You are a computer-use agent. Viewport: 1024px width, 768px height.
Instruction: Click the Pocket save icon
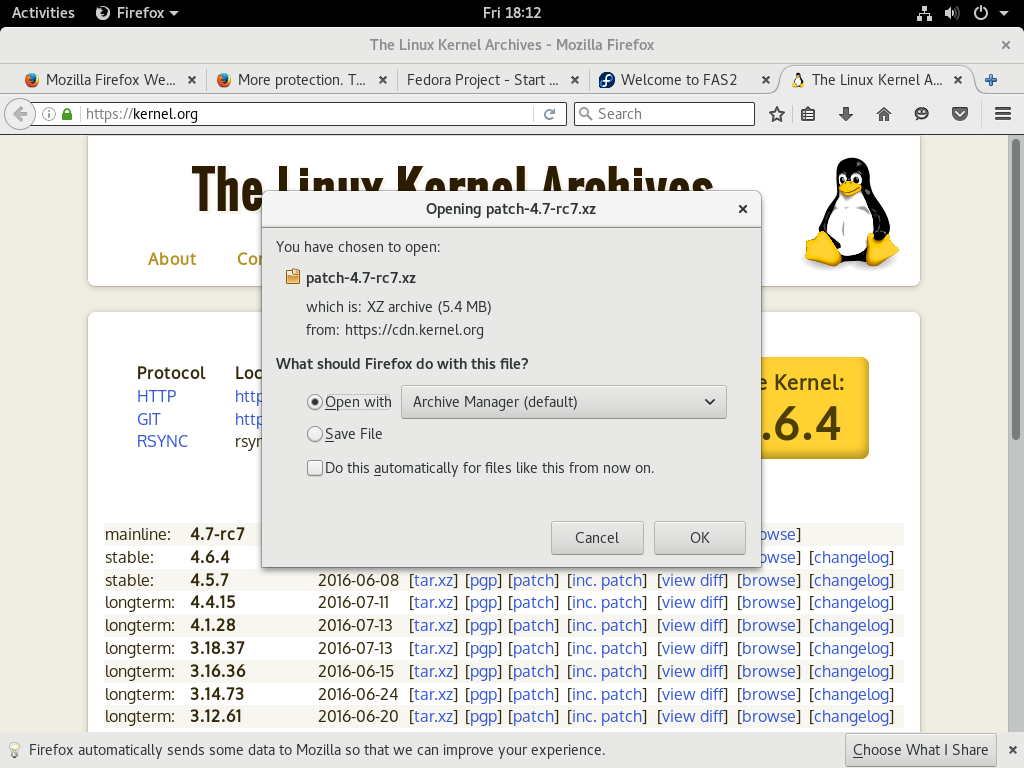959,114
